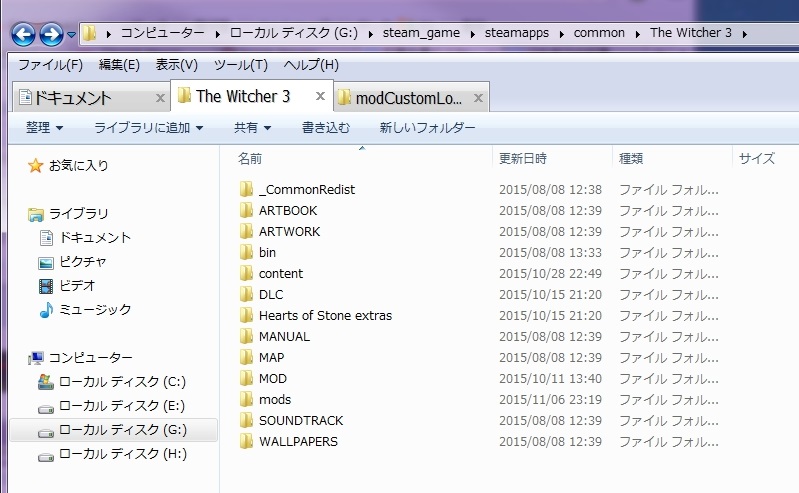
Task: Expand the arrow after steamapps in the address bar
Action: pos(561,34)
